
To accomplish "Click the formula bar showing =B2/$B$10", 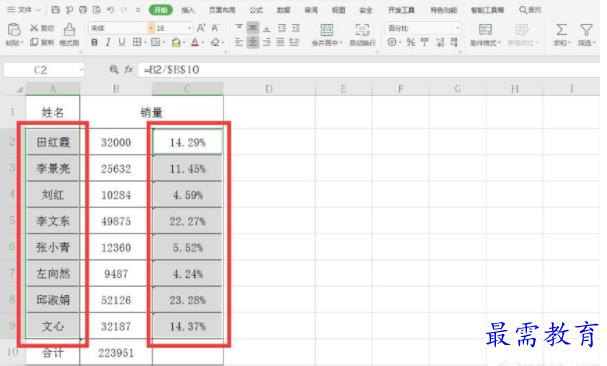I will coord(368,70).
